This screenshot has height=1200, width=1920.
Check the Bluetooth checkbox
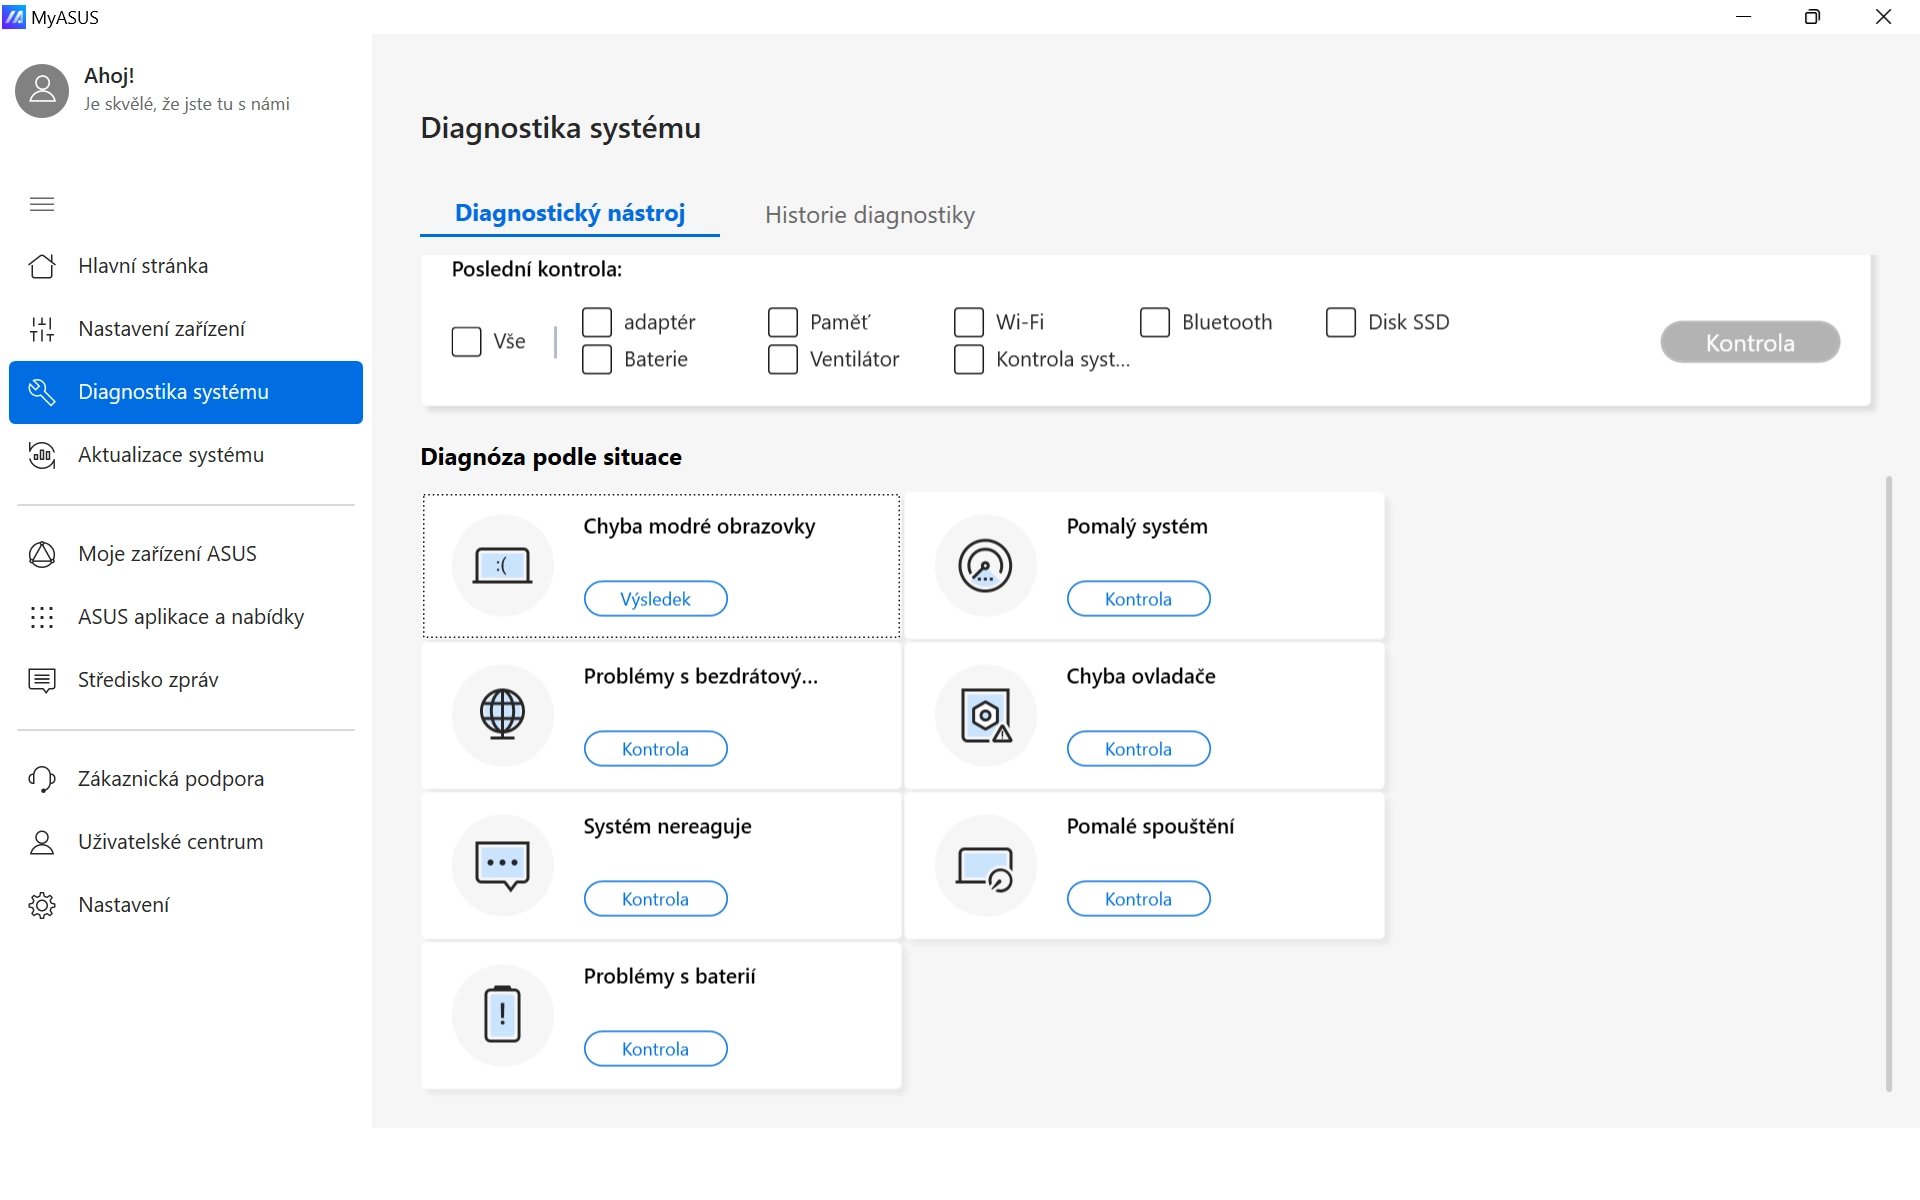pos(1154,322)
